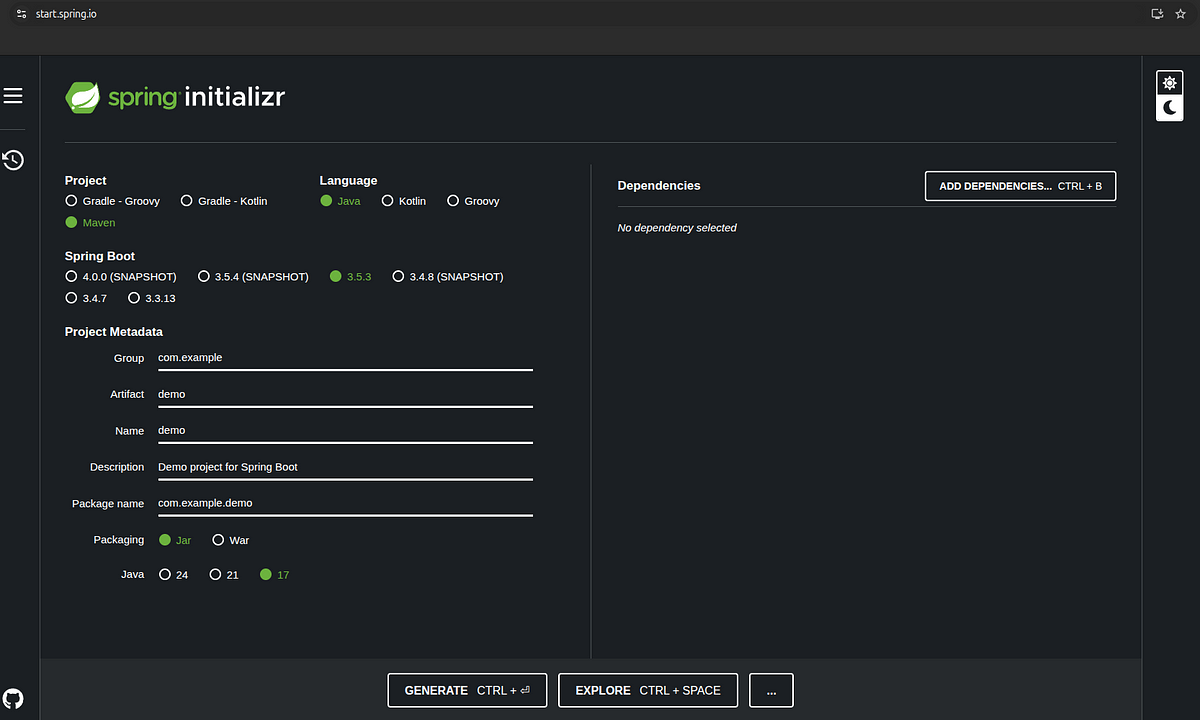Viewport: 1200px width, 720px height.
Task: Choose Kotlin as language
Action: click(404, 201)
